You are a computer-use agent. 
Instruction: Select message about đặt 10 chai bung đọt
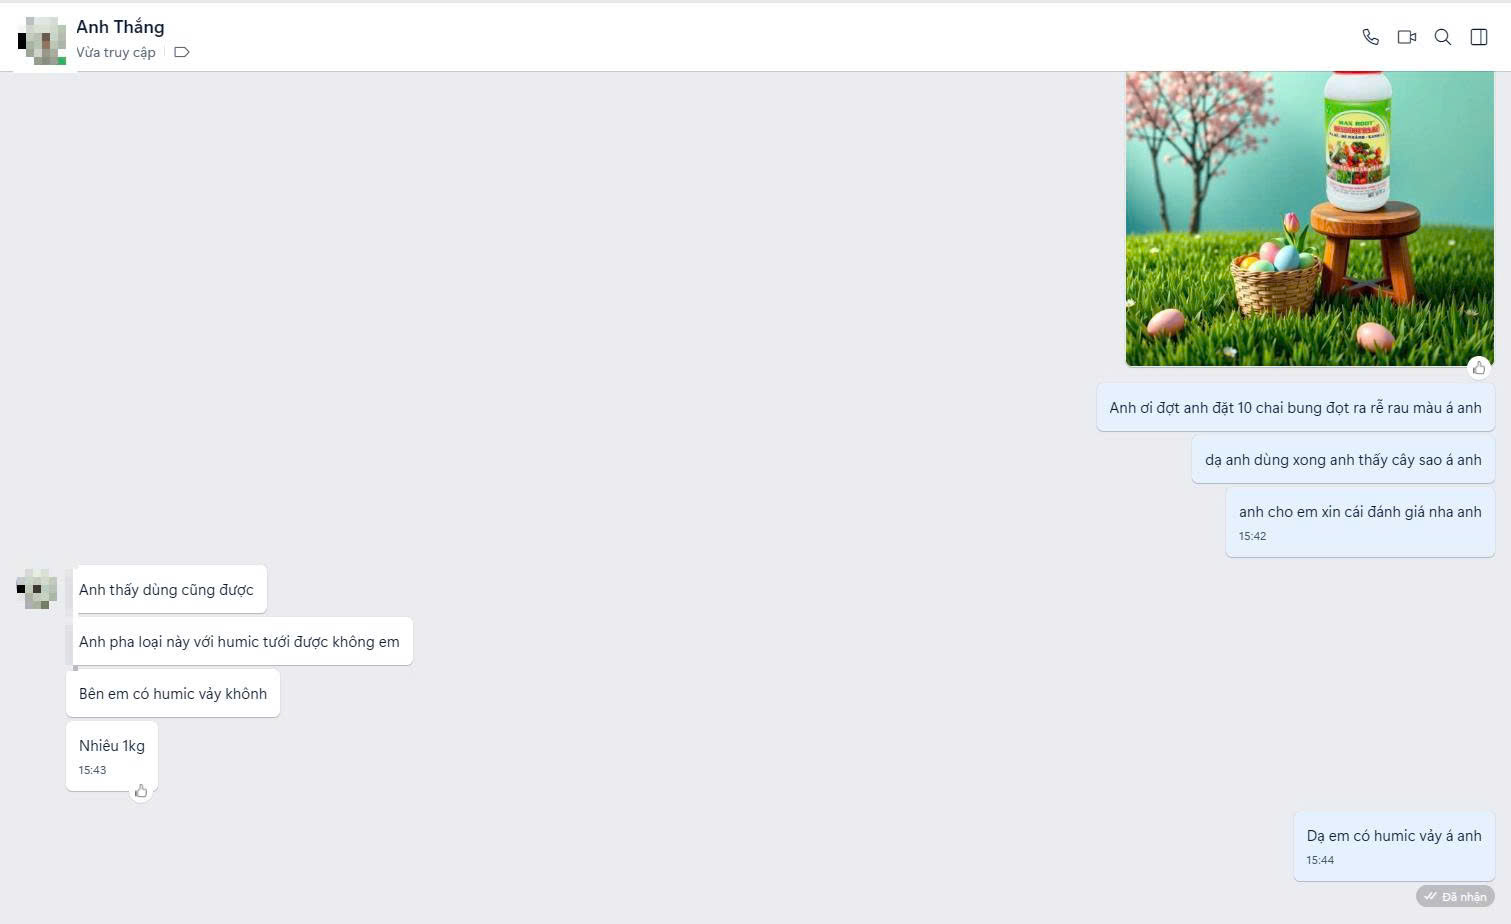1295,407
